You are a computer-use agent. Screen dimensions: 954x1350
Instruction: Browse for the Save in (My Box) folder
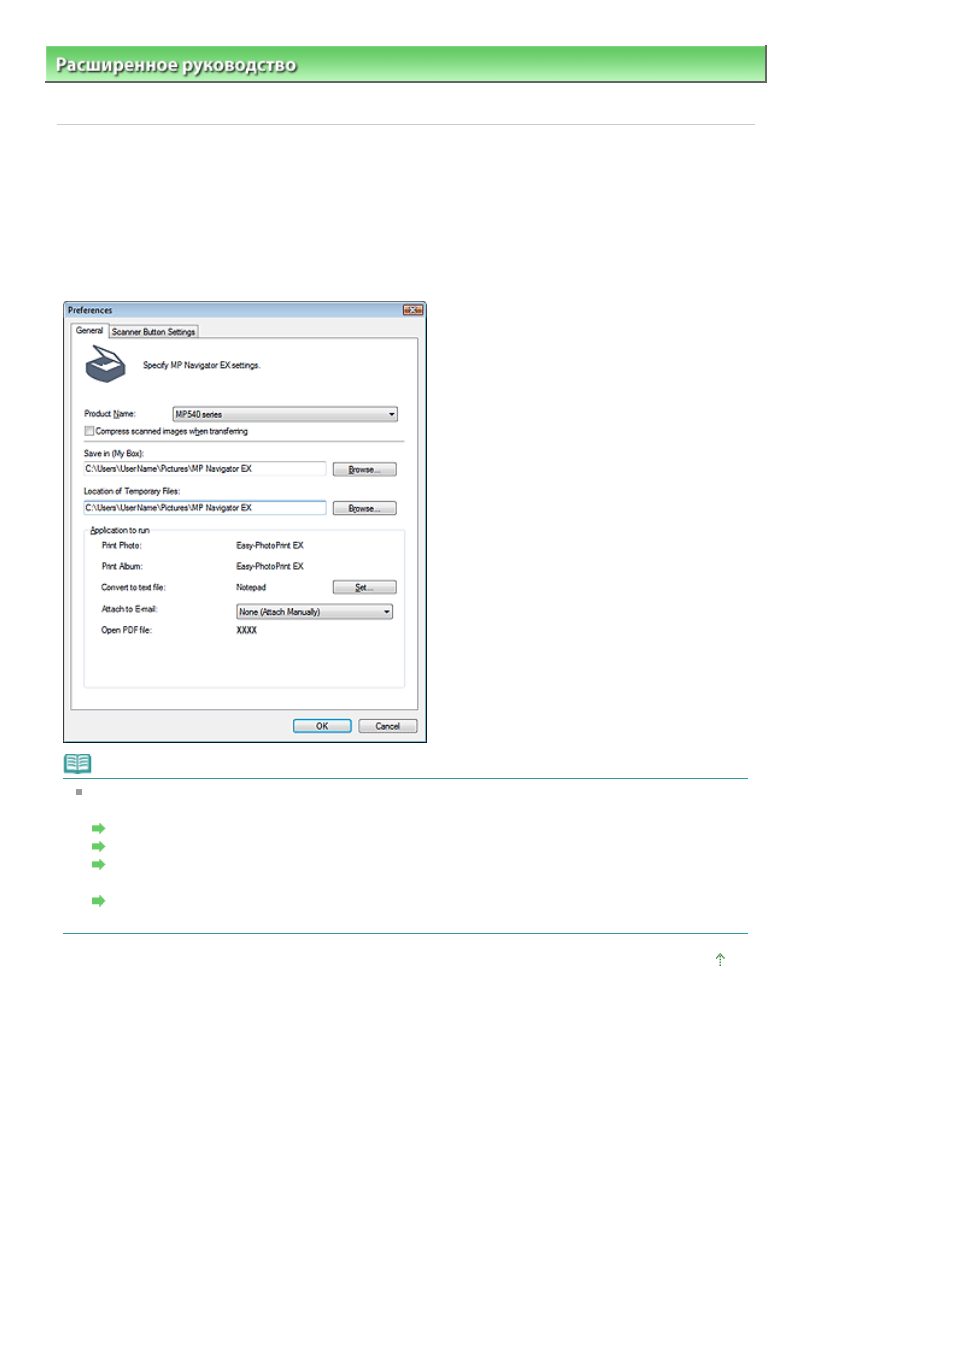[x=364, y=469]
